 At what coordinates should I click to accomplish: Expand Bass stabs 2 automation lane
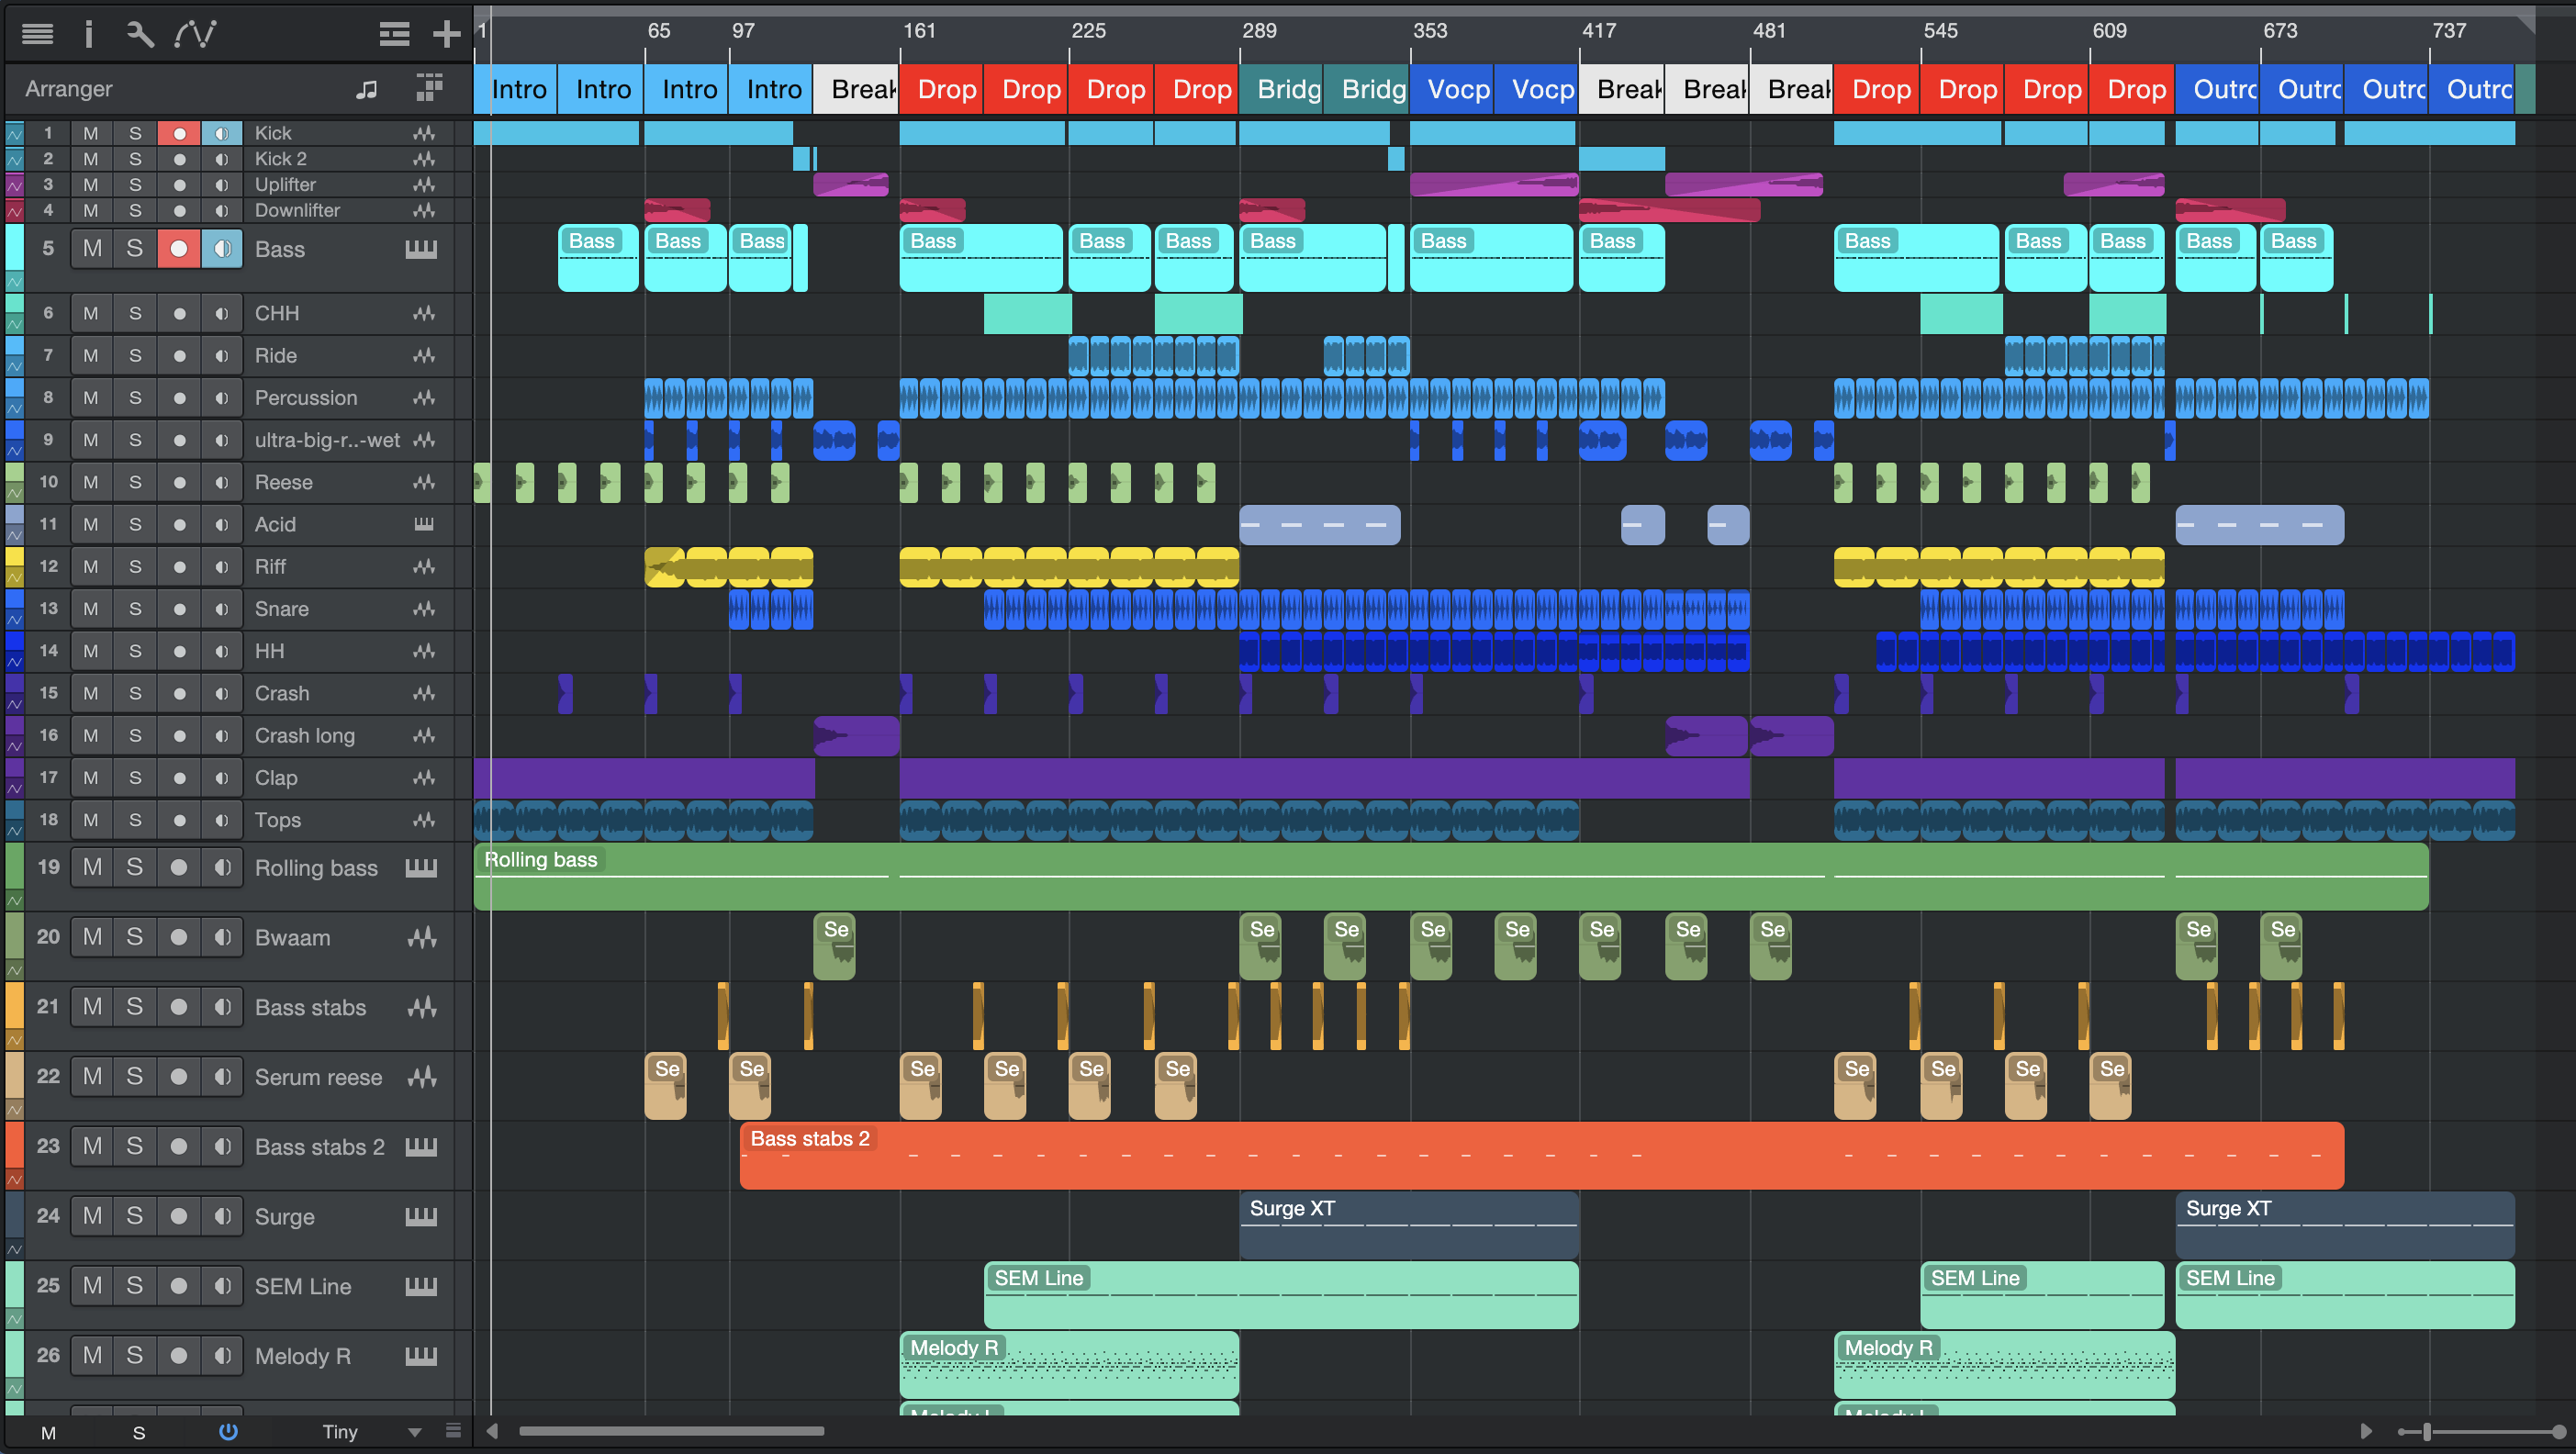14,1180
